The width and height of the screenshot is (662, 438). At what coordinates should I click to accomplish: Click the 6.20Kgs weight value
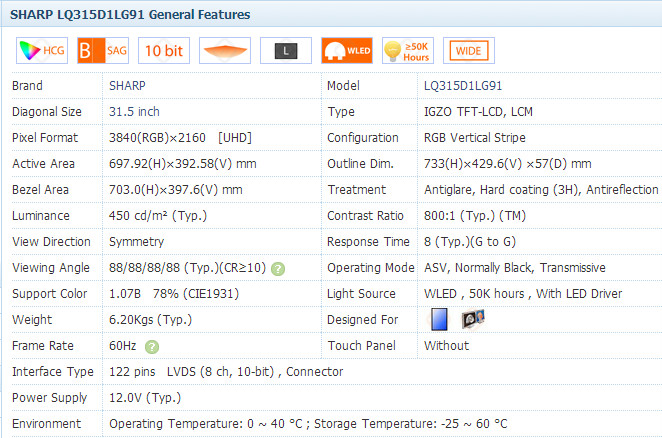[x=150, y=320]
